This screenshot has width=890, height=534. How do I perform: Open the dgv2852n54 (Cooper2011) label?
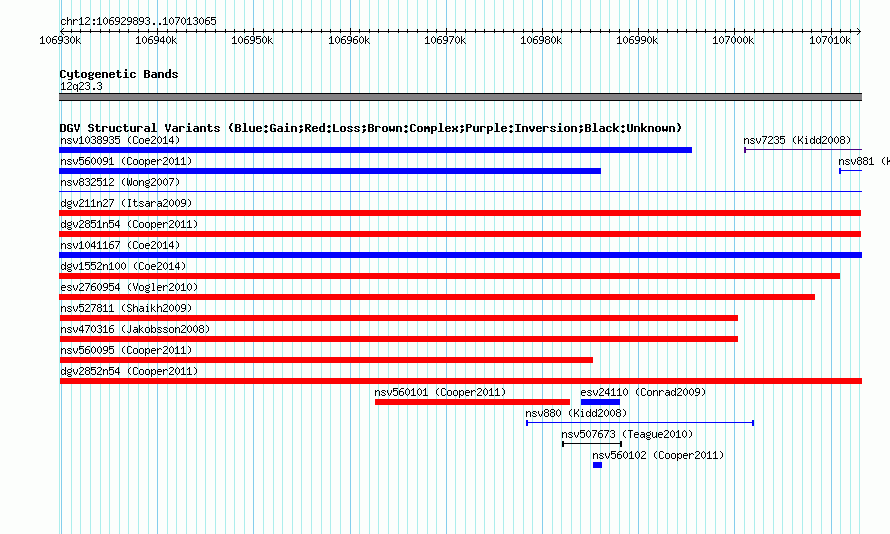(x=129, y=371)
